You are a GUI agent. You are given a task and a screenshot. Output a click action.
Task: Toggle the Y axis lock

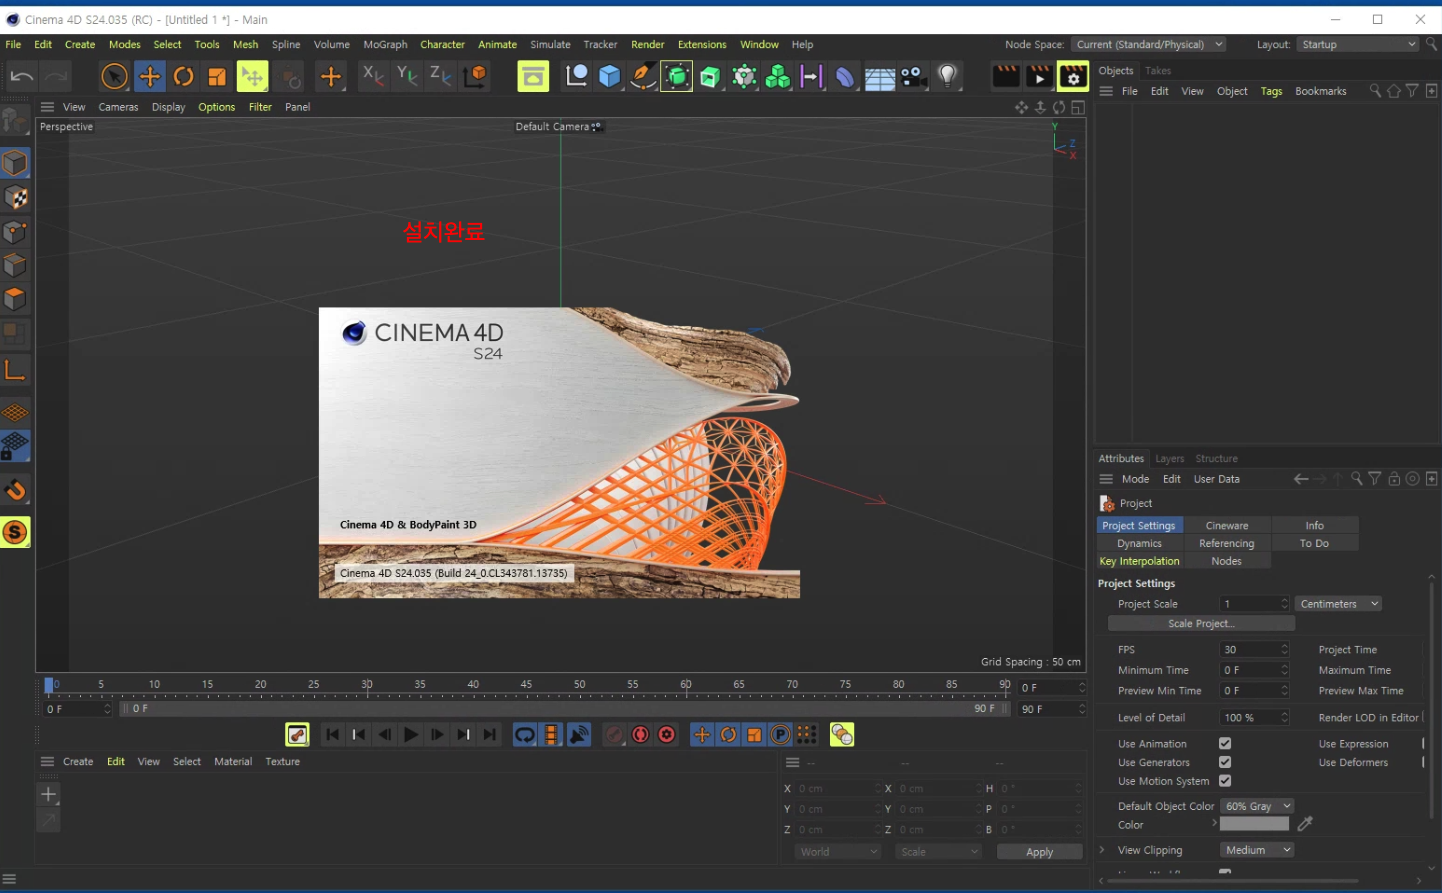(x=406, y=75)
